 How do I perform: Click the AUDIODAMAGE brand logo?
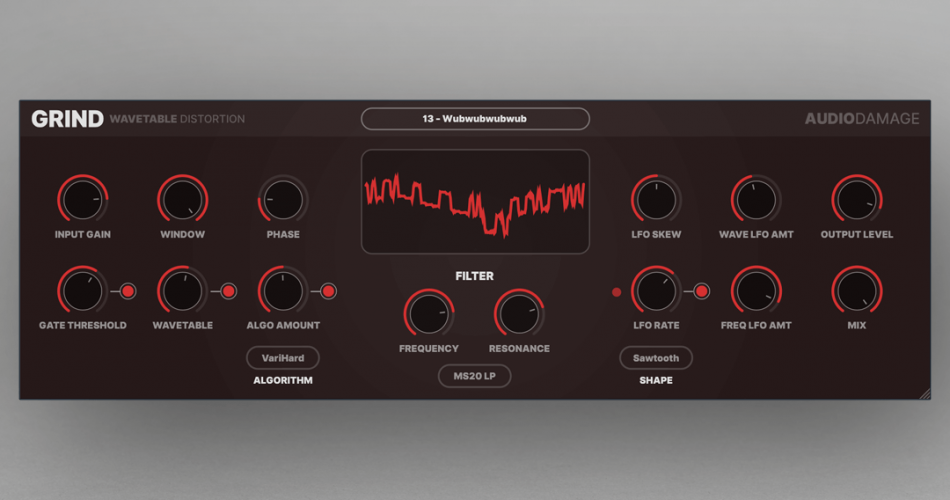point(862,119)
